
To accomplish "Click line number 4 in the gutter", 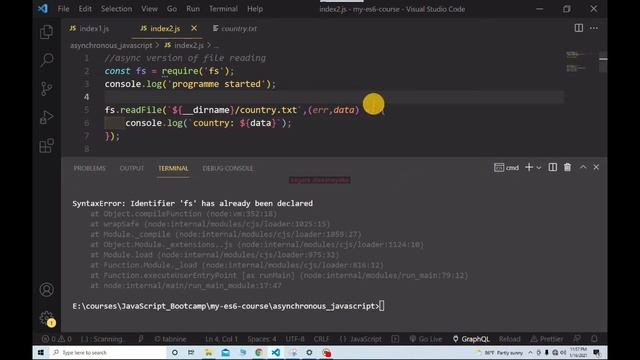I will tap(87, 97).
